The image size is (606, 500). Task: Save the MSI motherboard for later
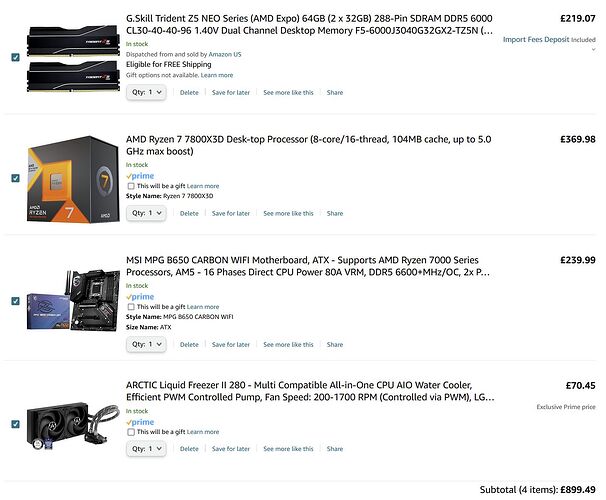231,345
